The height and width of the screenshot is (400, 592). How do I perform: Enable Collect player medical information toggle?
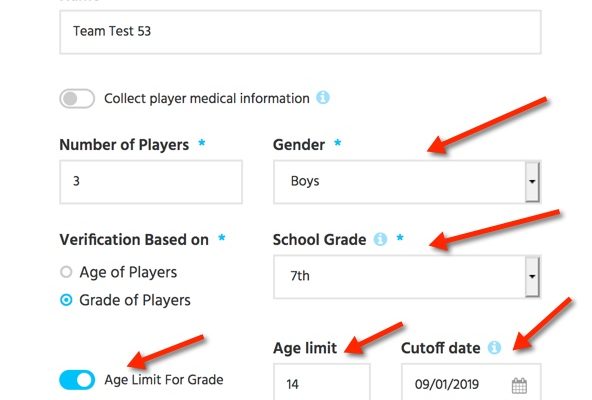(77, 99)
